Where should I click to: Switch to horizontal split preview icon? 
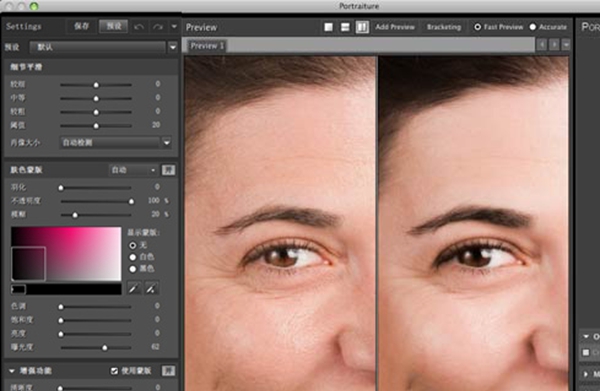click(x=345, y=27)
